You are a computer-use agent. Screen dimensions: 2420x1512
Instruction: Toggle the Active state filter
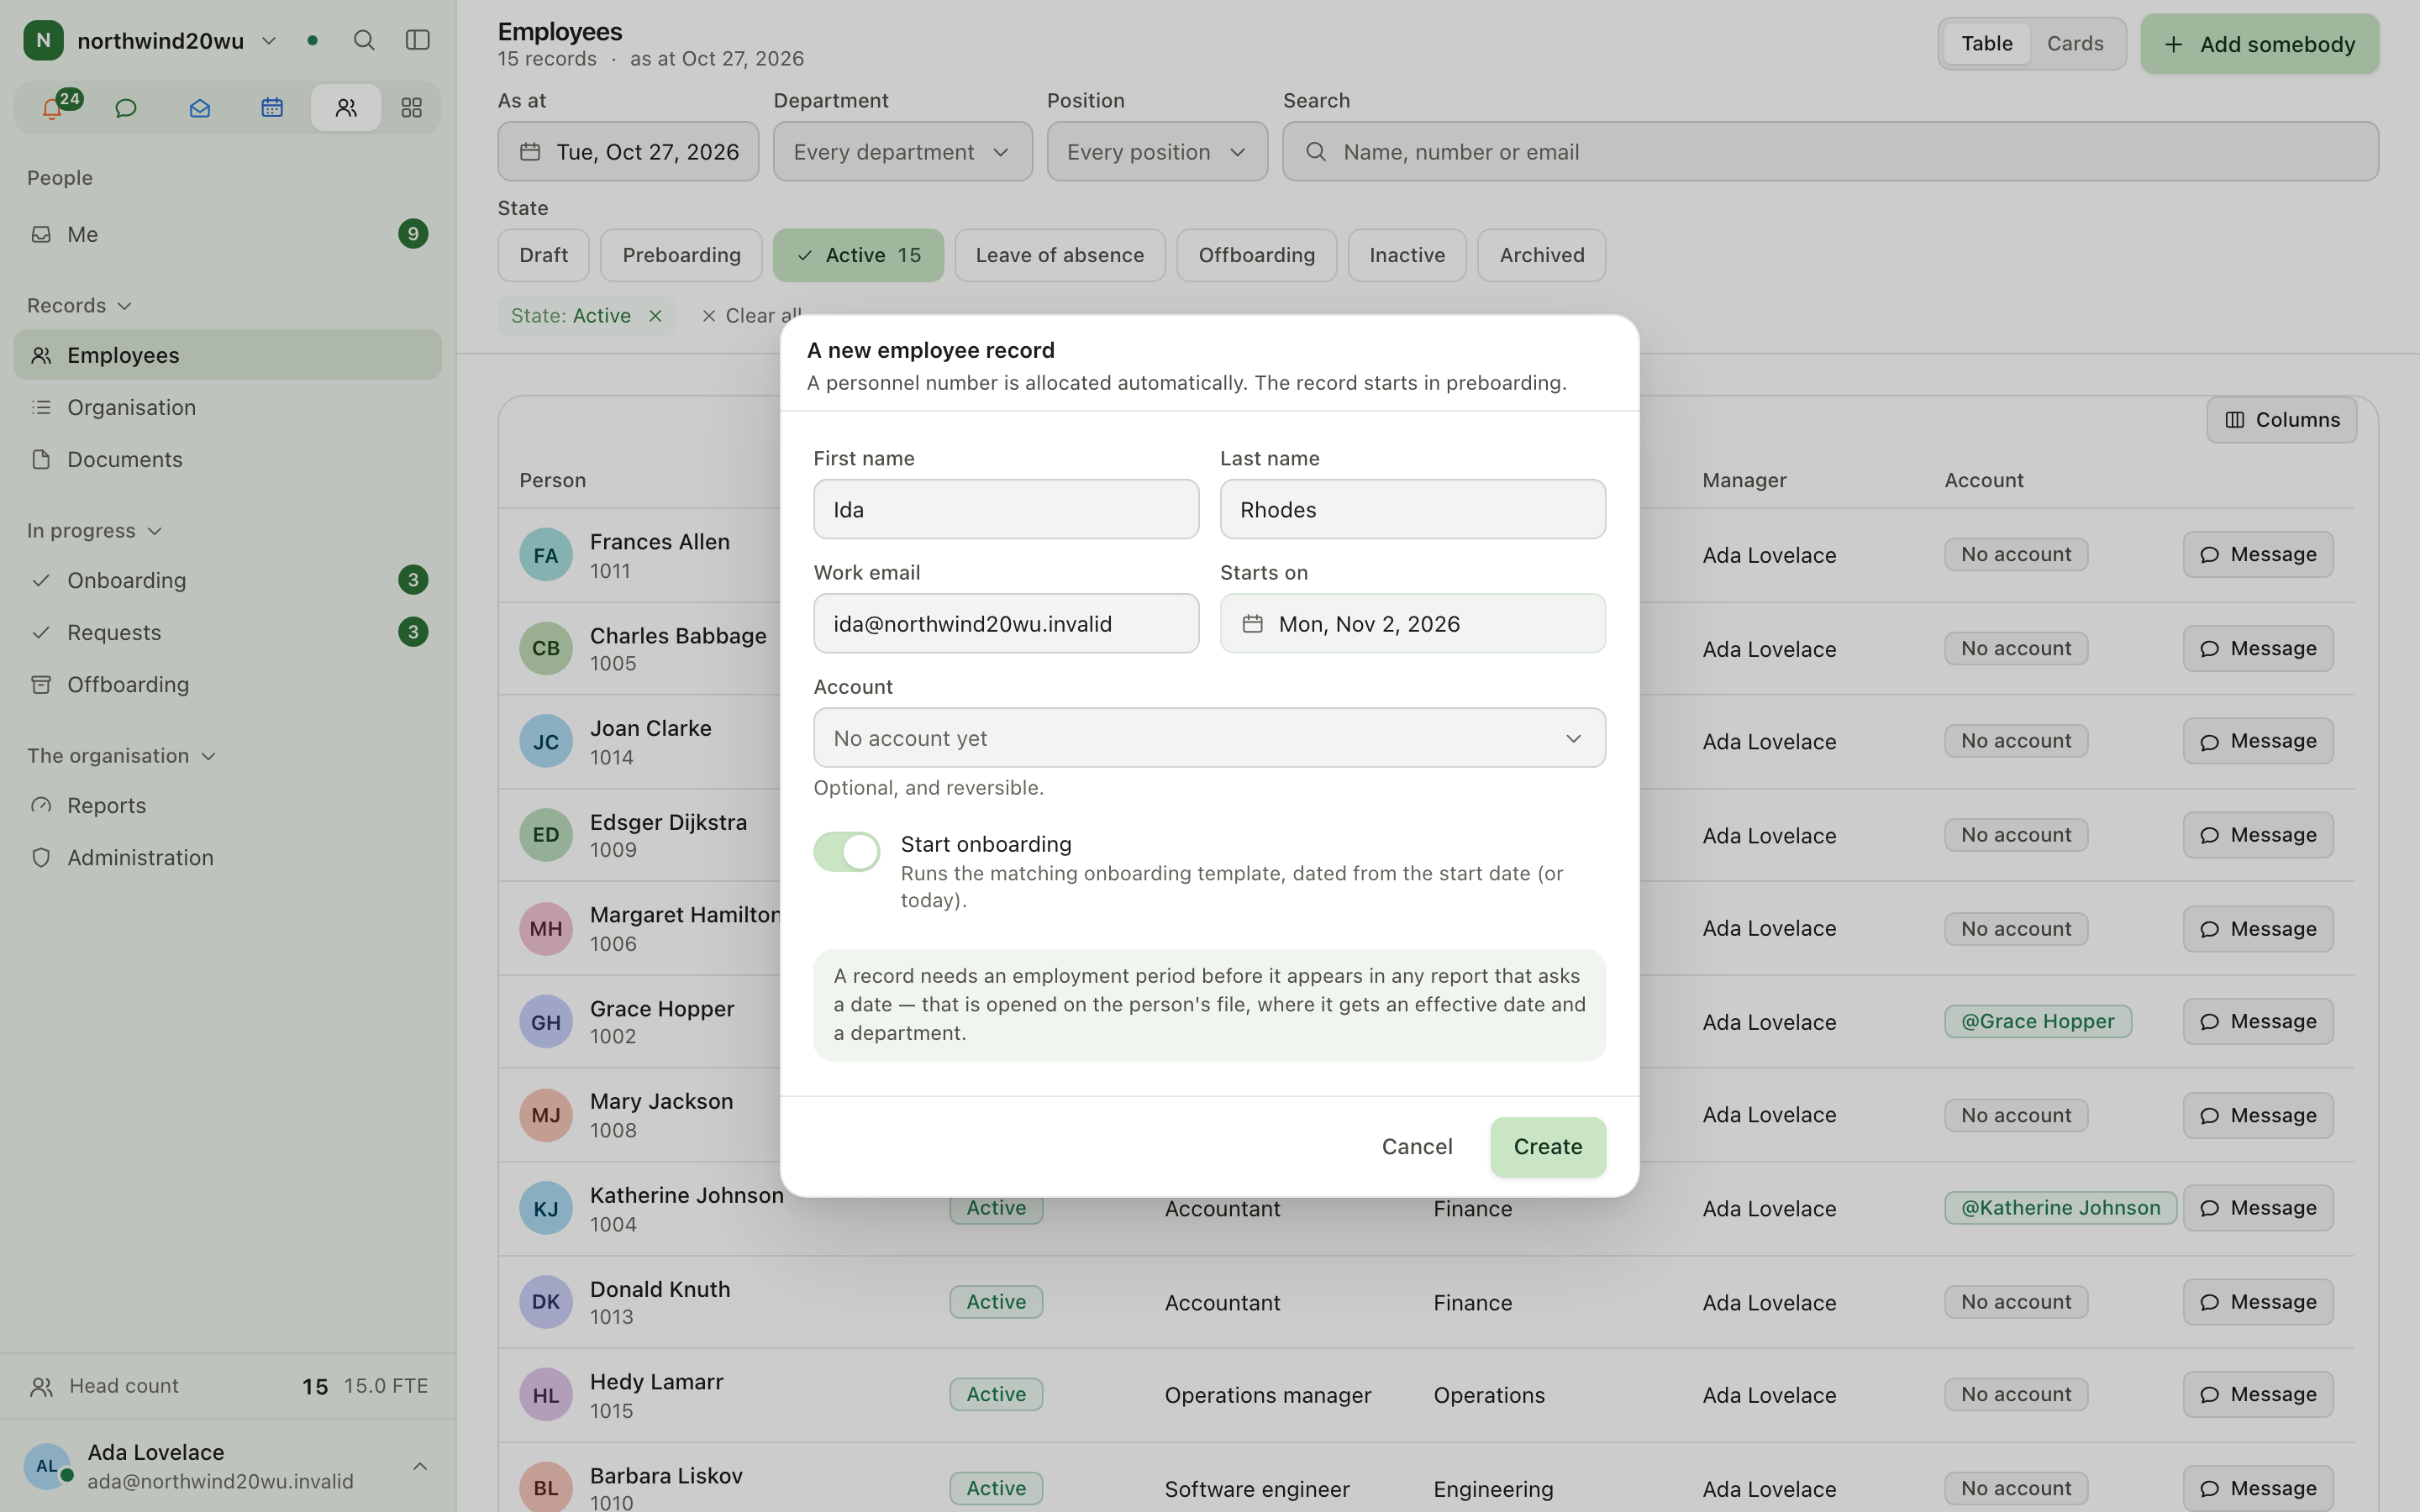tap(858, 255)
